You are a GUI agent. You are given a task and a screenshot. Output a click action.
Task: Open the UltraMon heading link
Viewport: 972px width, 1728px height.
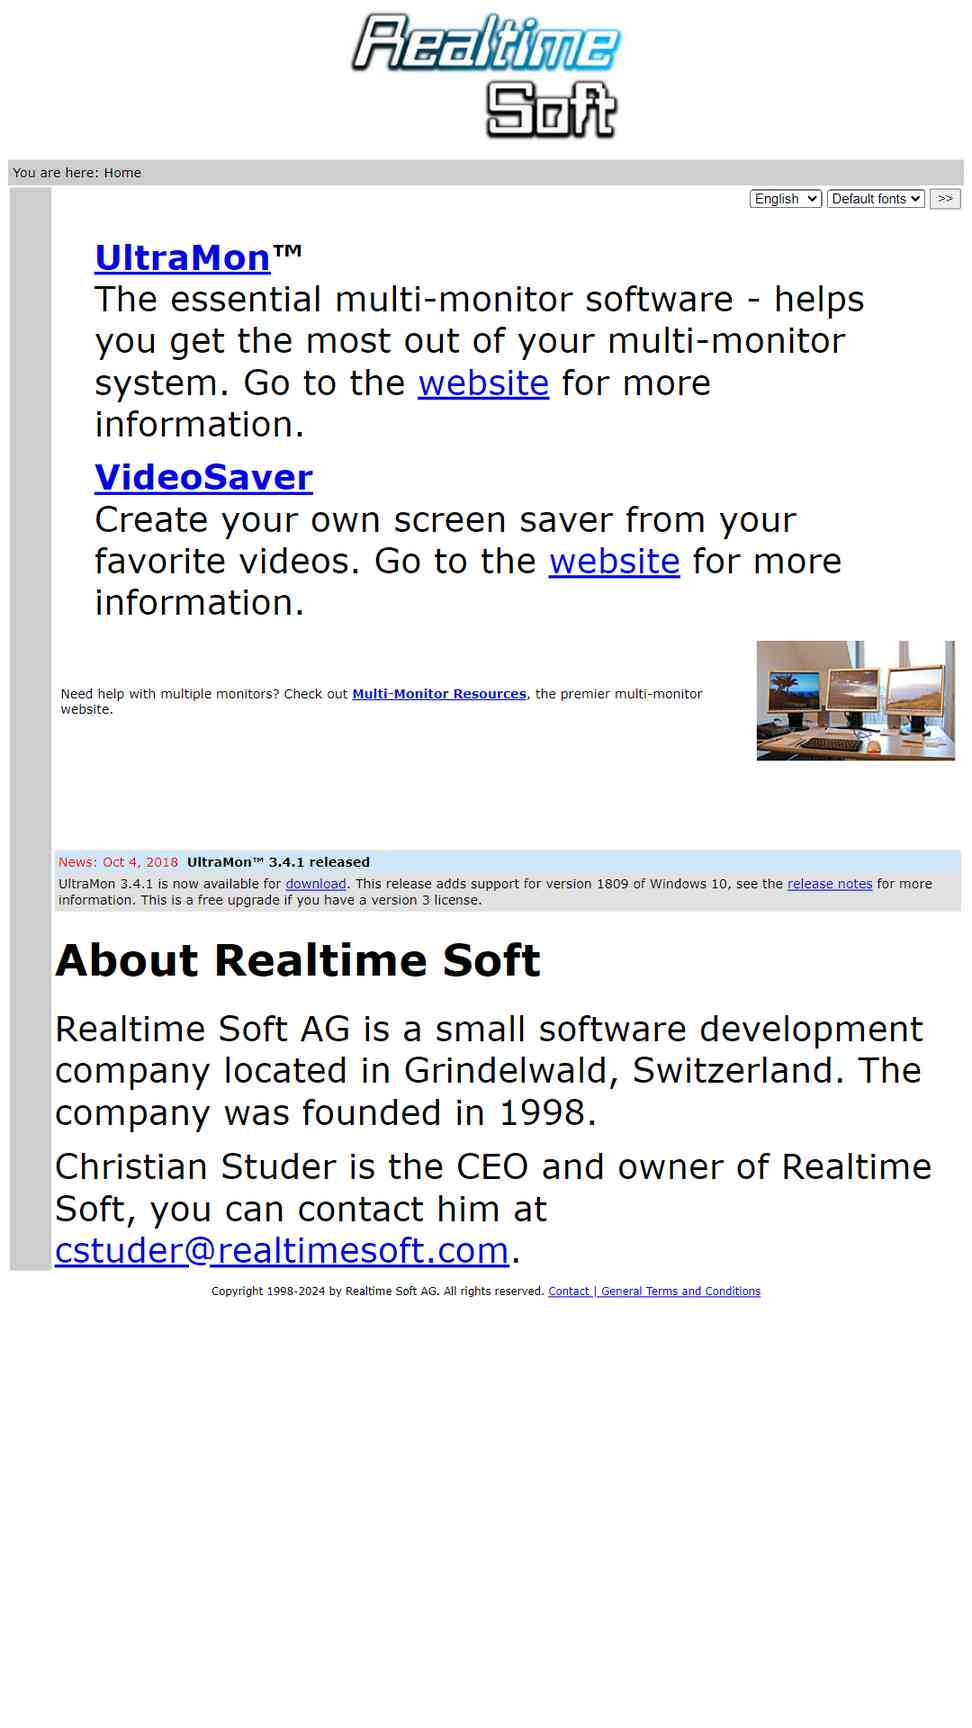pos(182,258)
